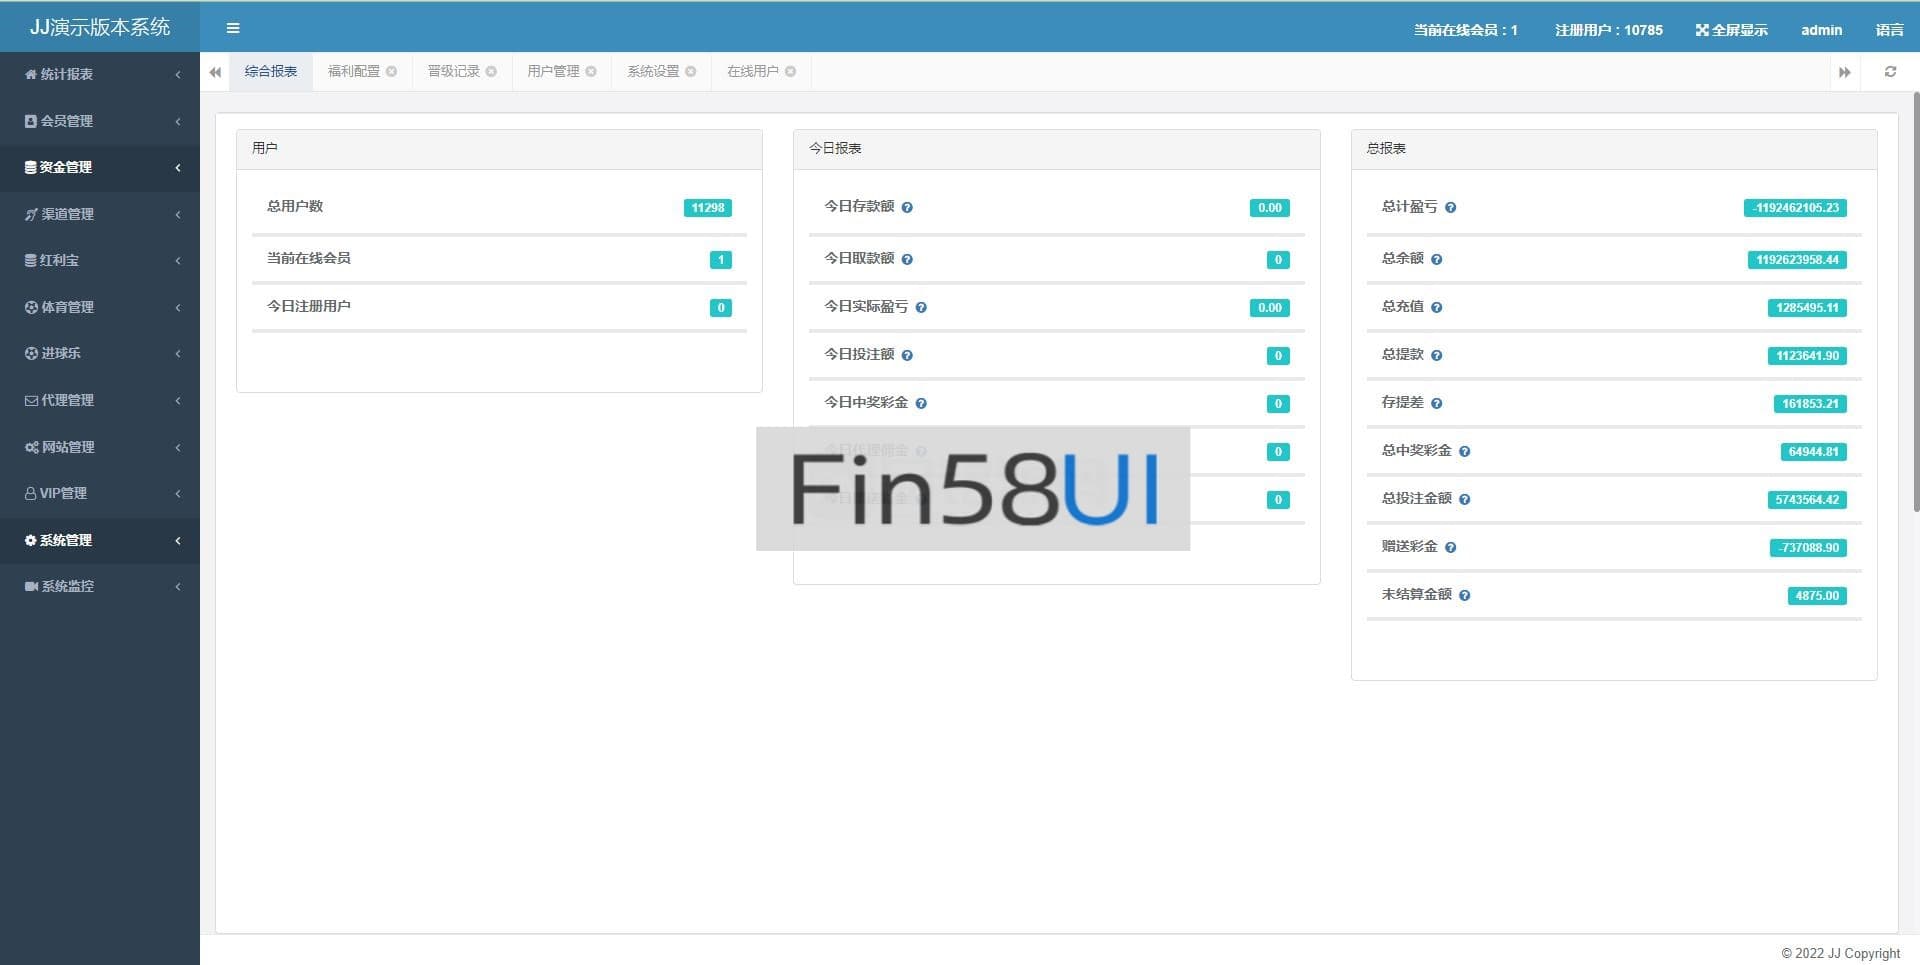Open the 系统监控 sidebar menu
This screenshot has height=965, width=1920.
(100, 586)
